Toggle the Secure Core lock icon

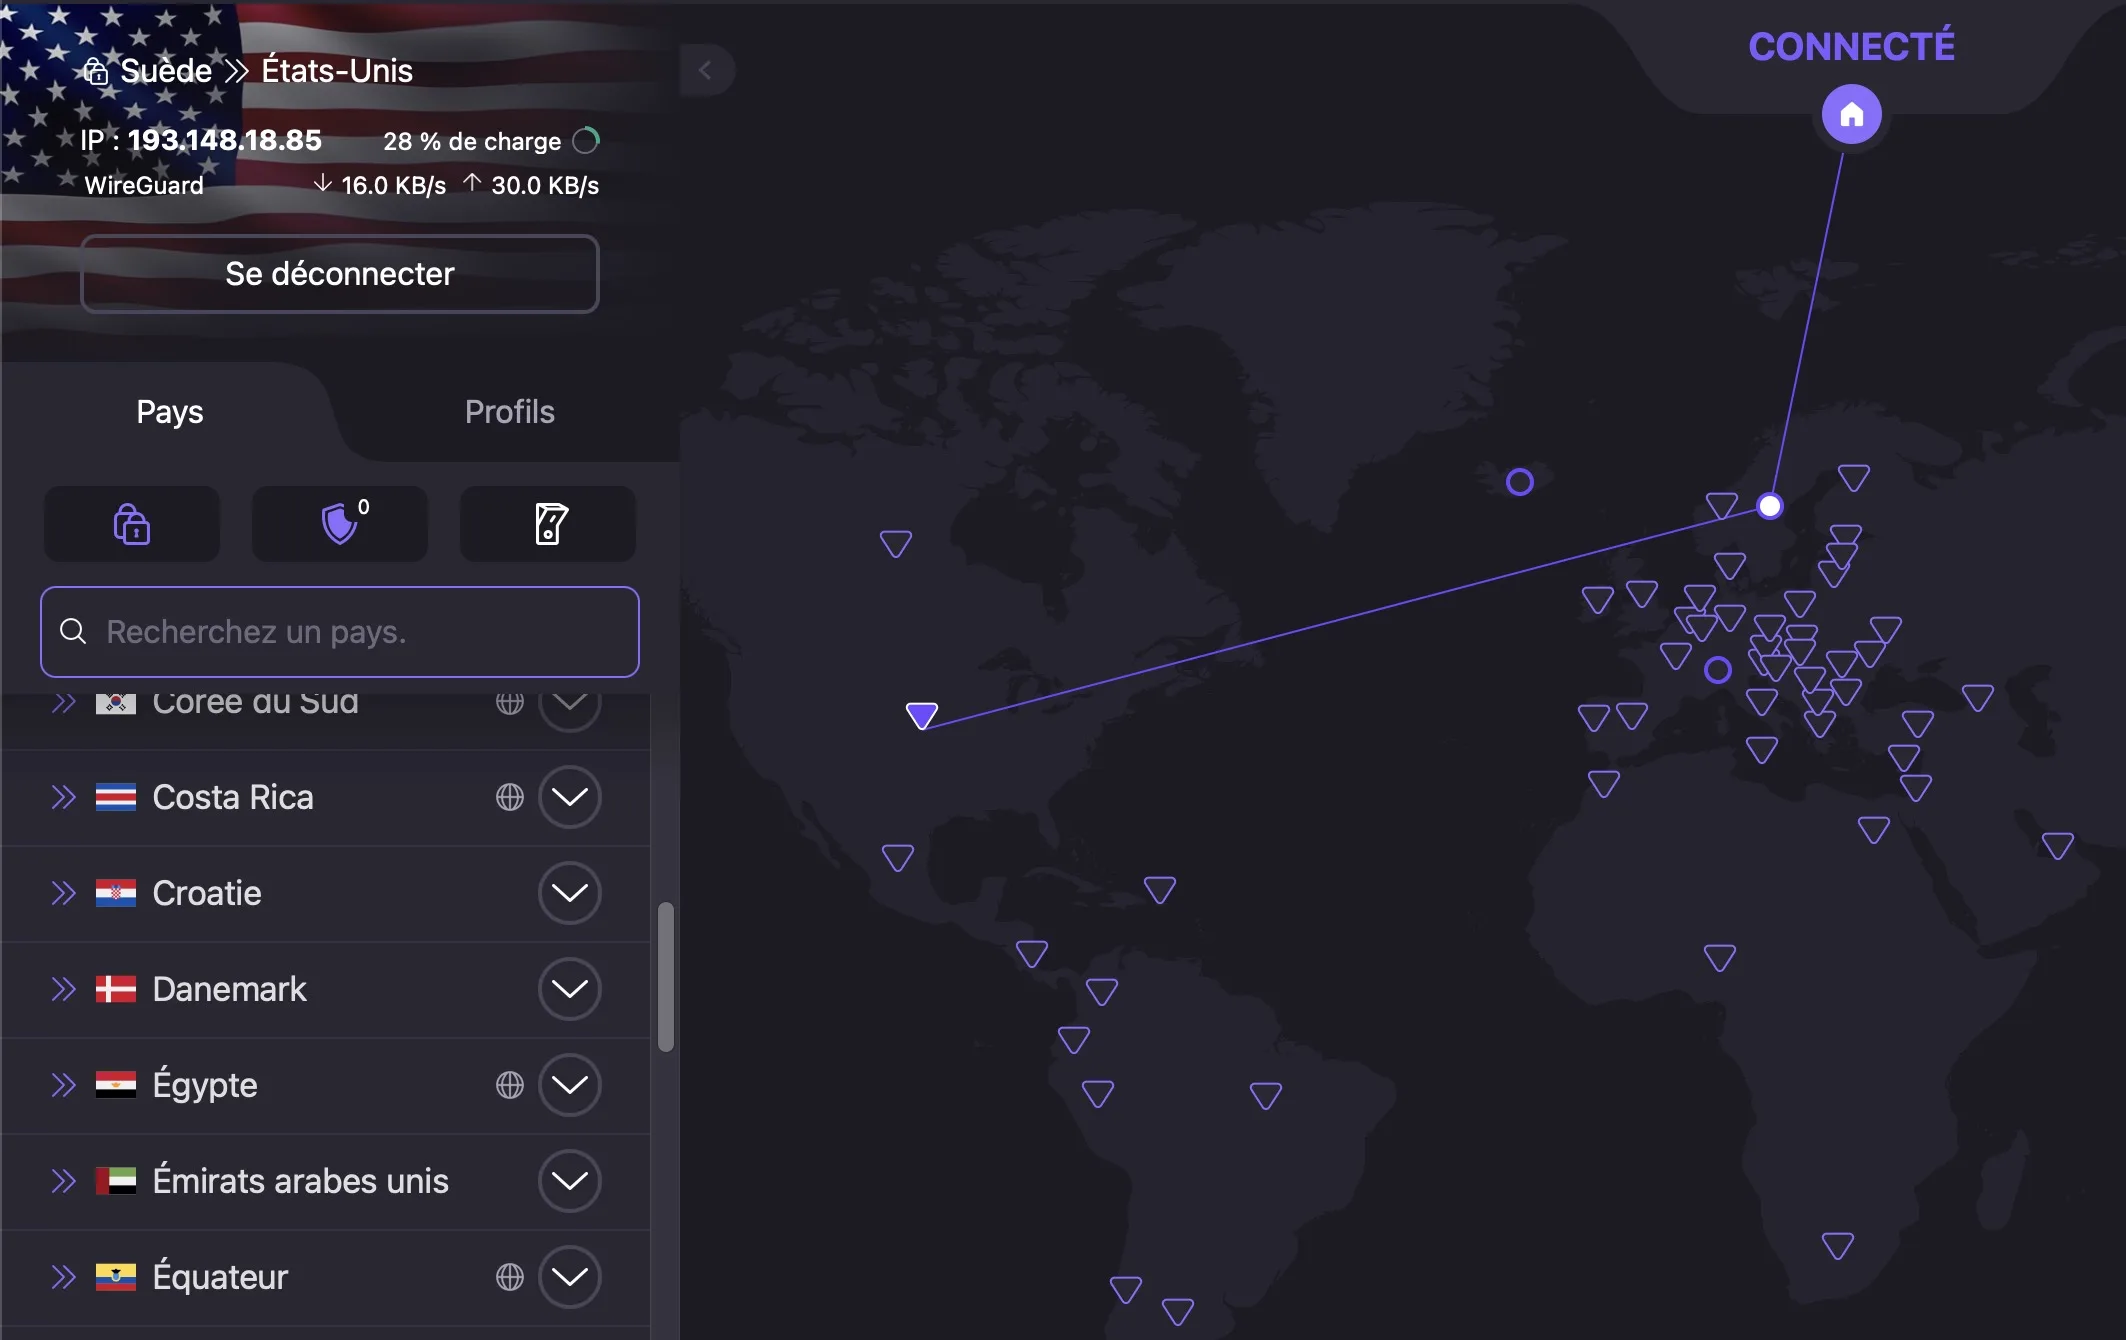click(x=132, y=524)
